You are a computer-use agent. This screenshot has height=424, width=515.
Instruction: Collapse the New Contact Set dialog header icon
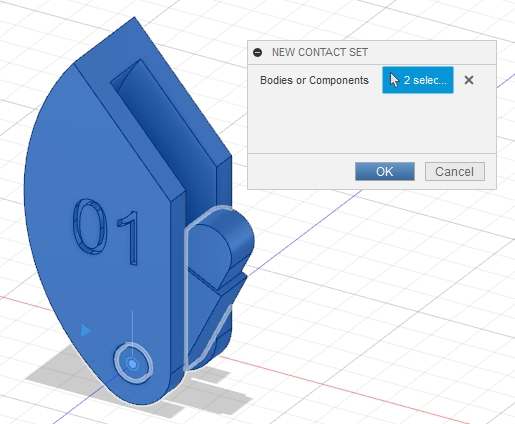258,52
